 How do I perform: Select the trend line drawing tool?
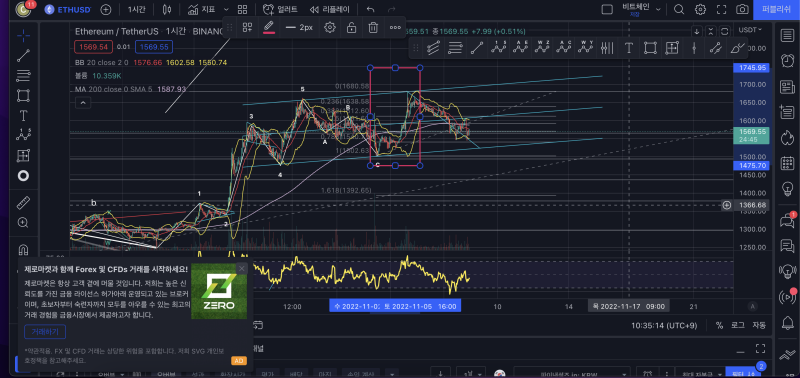[x=23, y=56]
